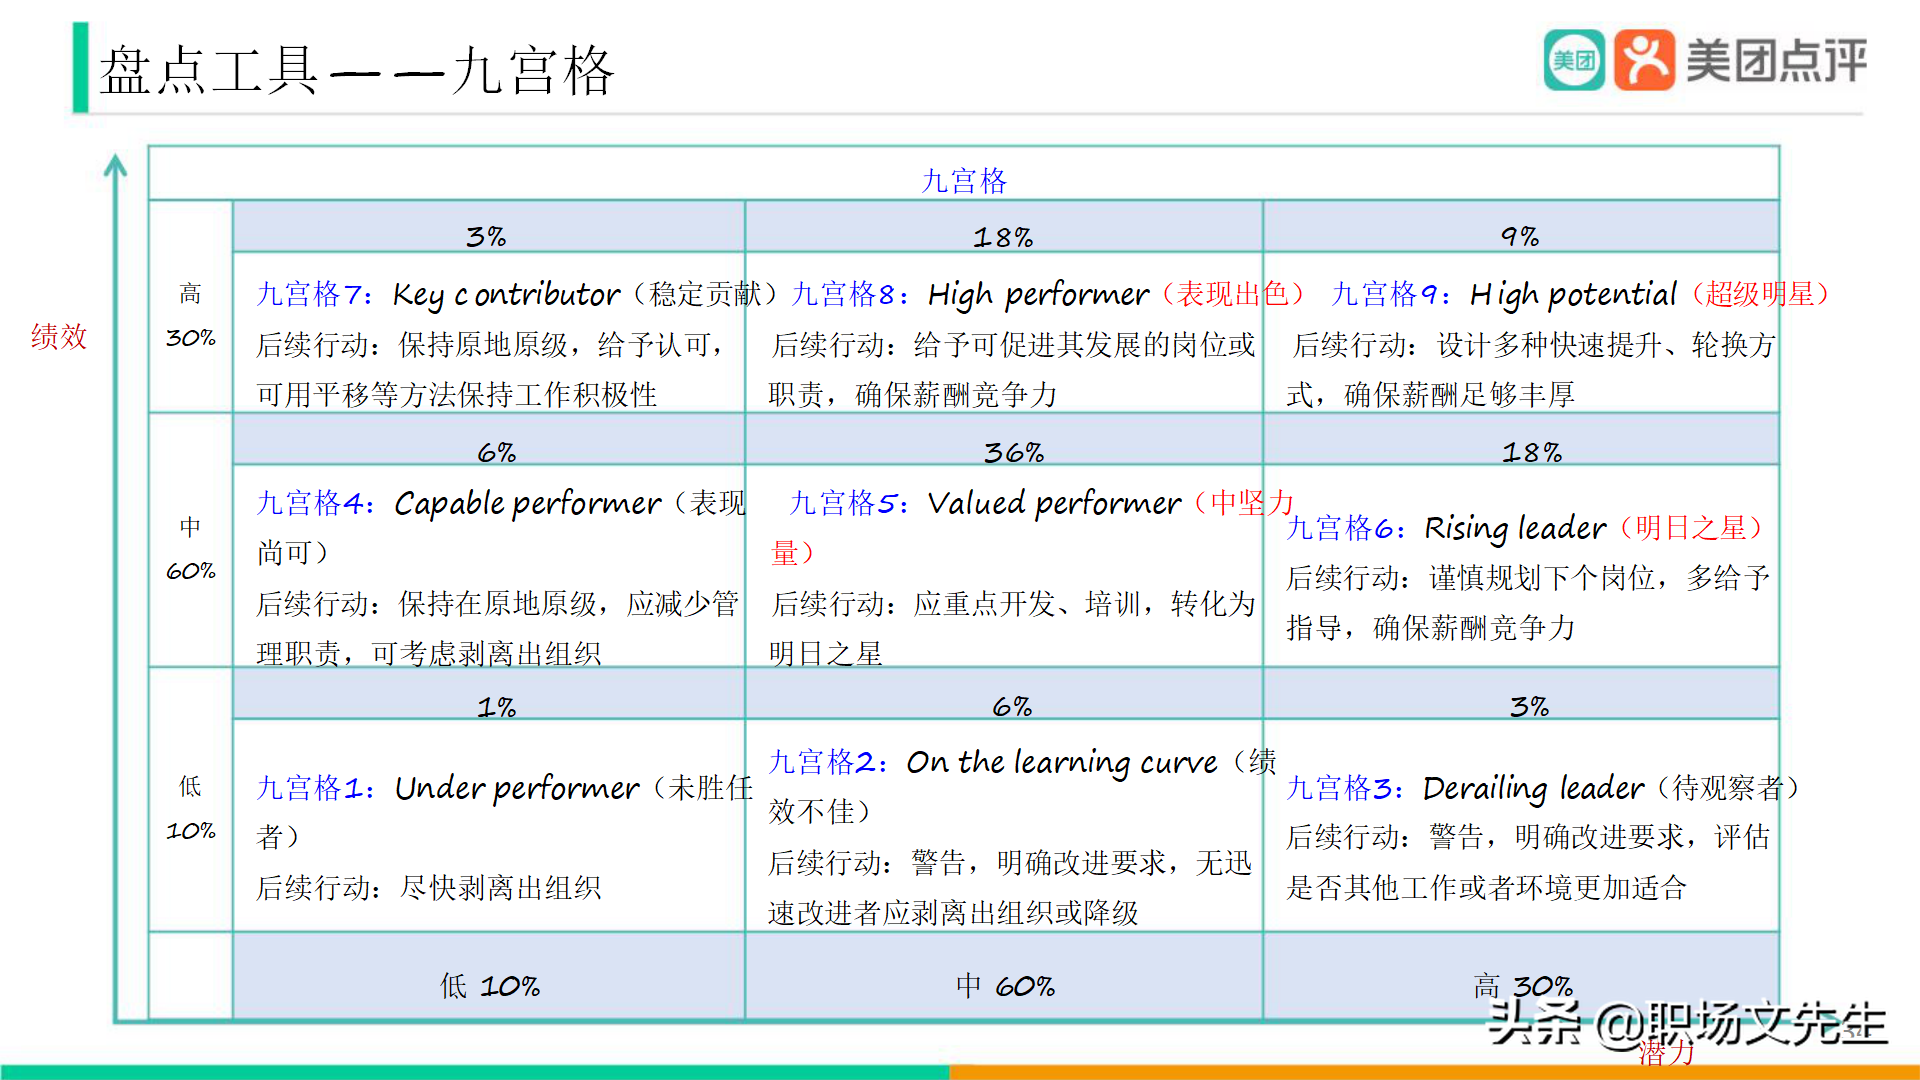Click the orange Dianping logo icon
The height and width of the screenshot is (1080, 1920).
pos(1645,60)
